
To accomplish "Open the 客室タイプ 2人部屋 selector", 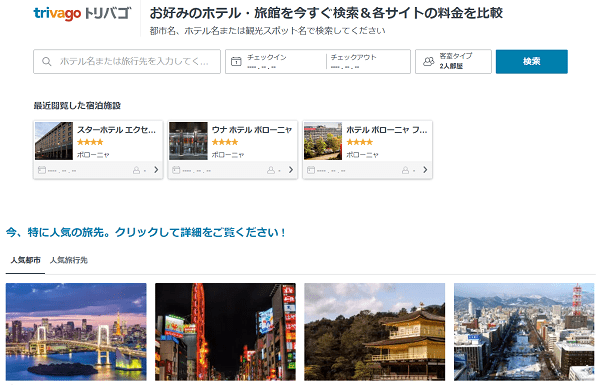I will coord(453,61).
